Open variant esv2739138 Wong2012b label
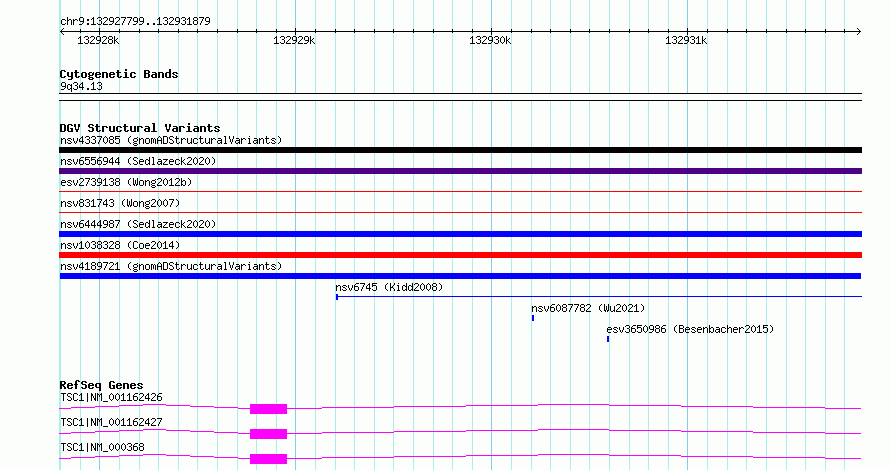The width and height of the screenshot is (890, 470). pyautogui.click(x=126, y=182)
